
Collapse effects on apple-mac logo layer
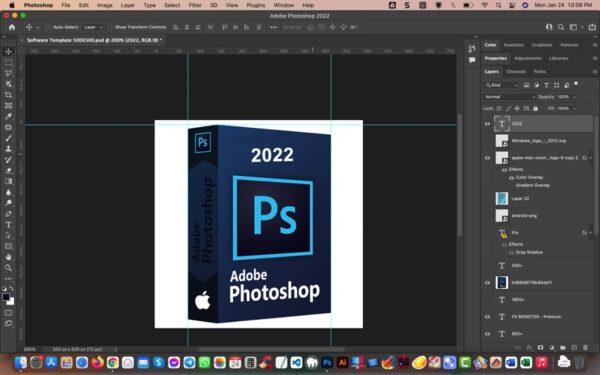(591, 158)
